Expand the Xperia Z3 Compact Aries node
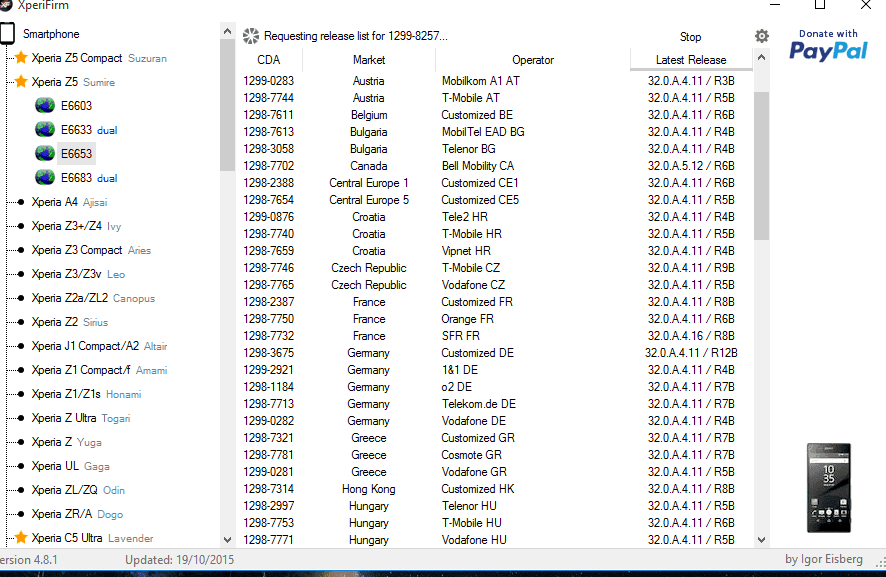 21,250
